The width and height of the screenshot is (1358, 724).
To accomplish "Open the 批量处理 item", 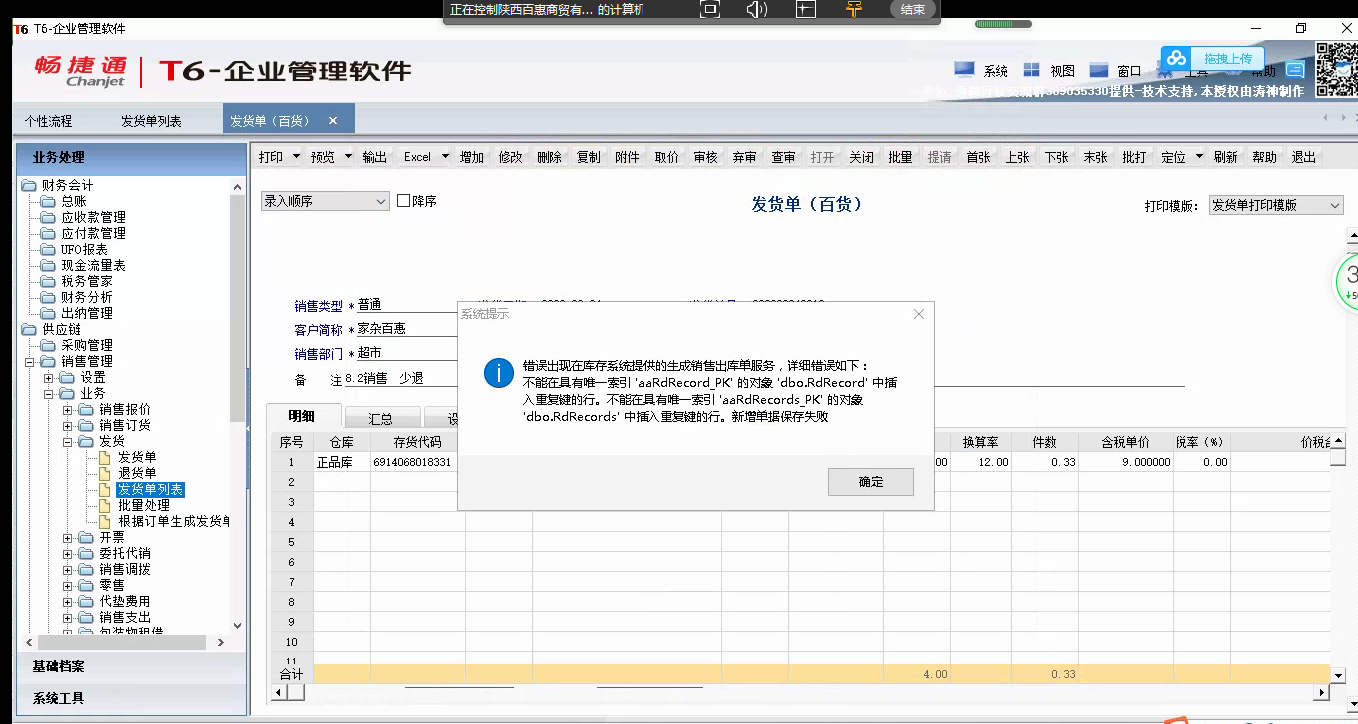I will click(x=144, y=505).
